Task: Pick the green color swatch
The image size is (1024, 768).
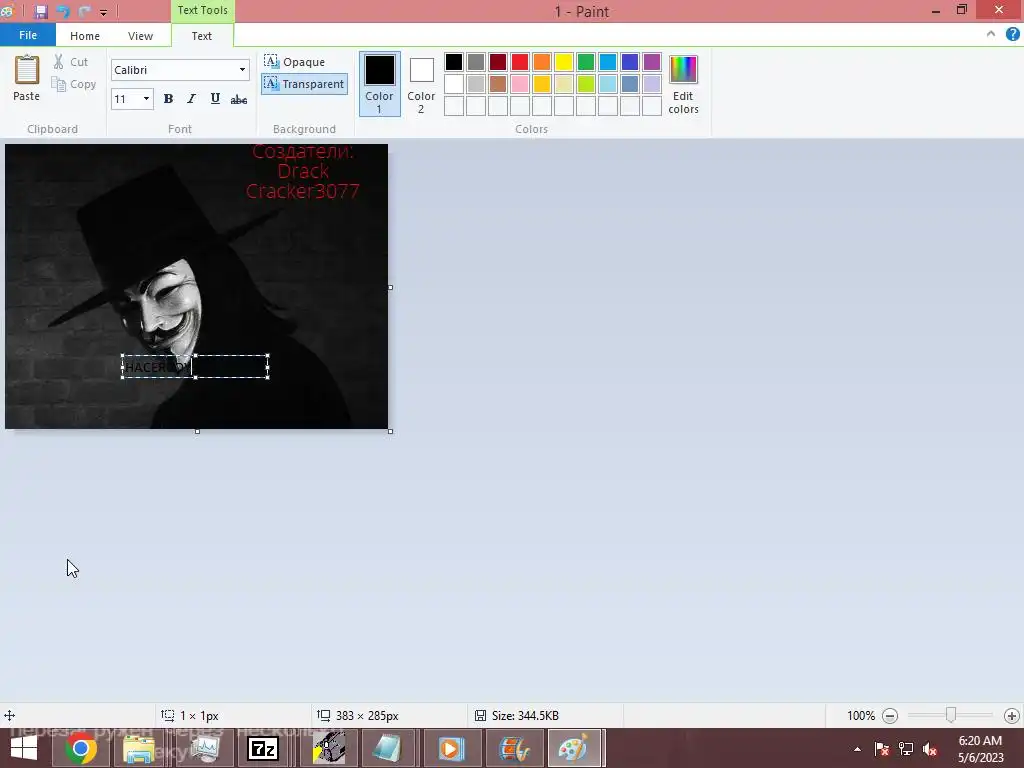Action: click(586, 62)
